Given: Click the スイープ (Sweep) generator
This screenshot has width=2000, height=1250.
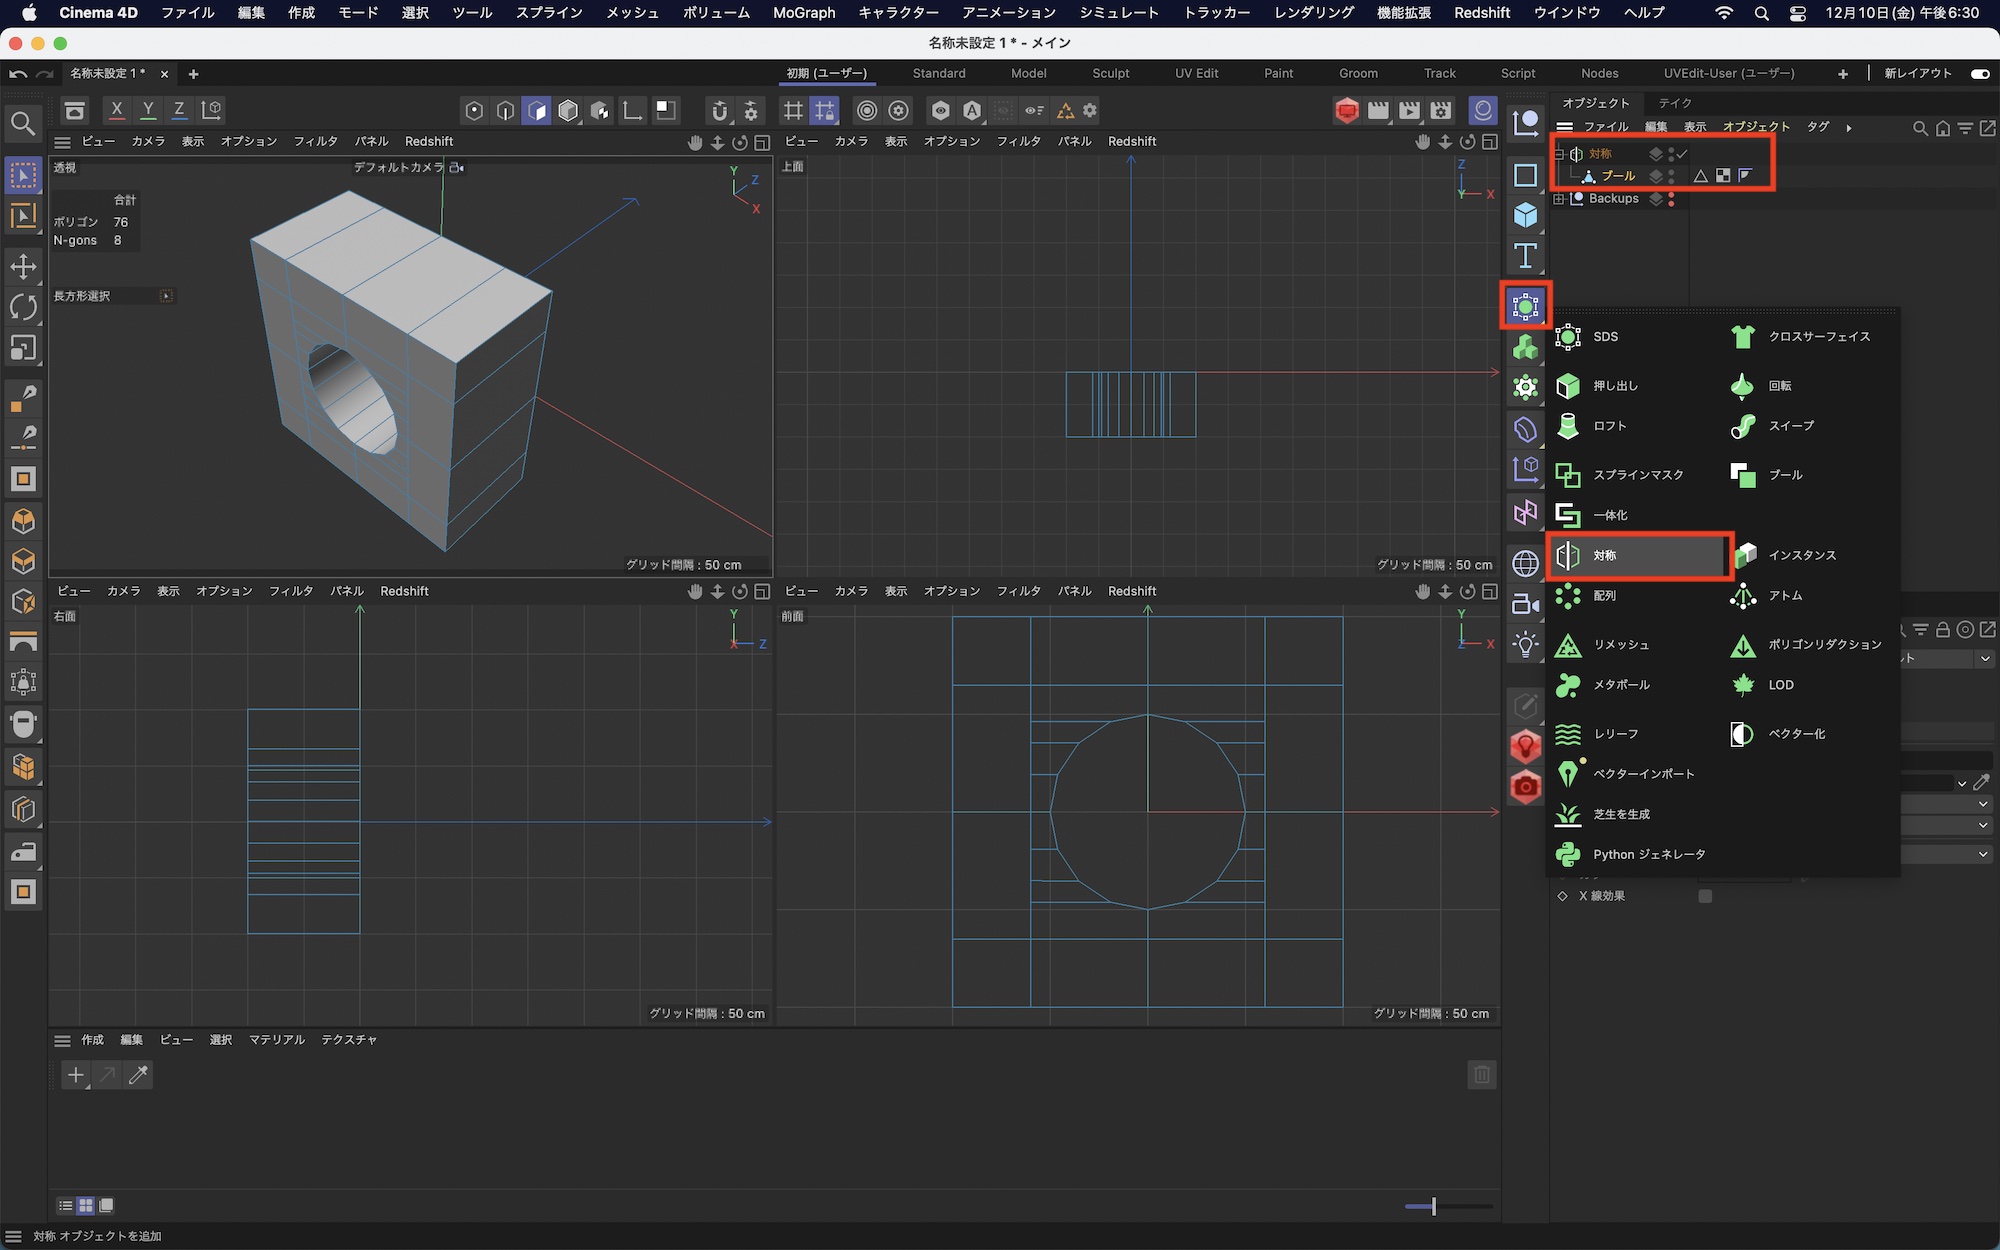Looking at the screenshot, I should pos(1790,426).
